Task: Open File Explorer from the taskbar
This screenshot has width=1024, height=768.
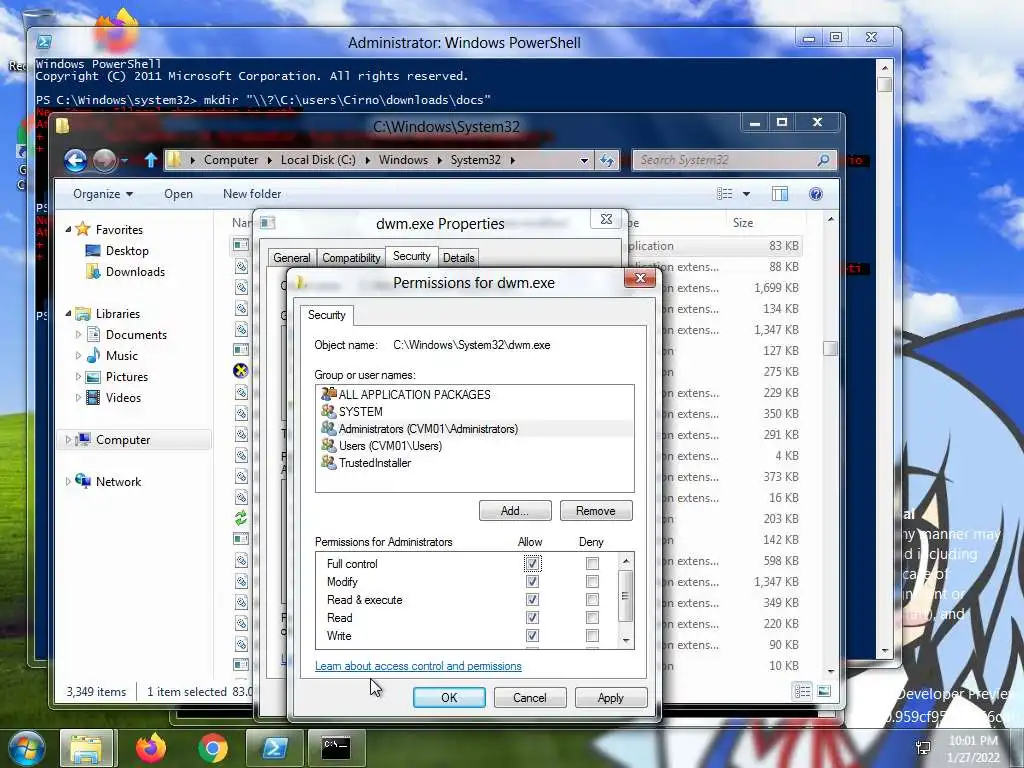Action: click(88, 748)
